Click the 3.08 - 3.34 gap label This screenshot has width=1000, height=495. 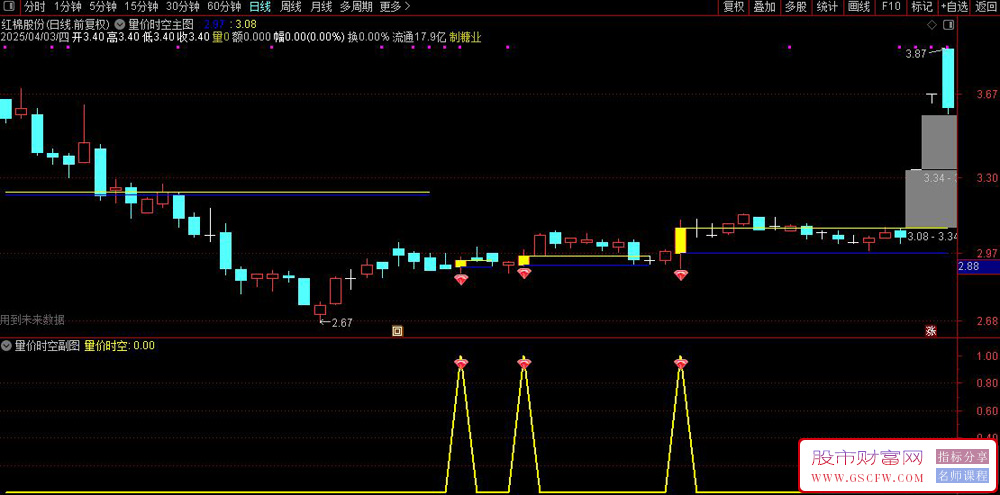pos(933,237)
